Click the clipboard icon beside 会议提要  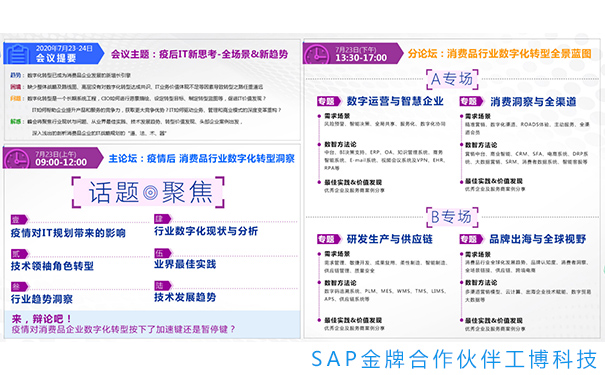pyautogui.click(x=18, y=54)
